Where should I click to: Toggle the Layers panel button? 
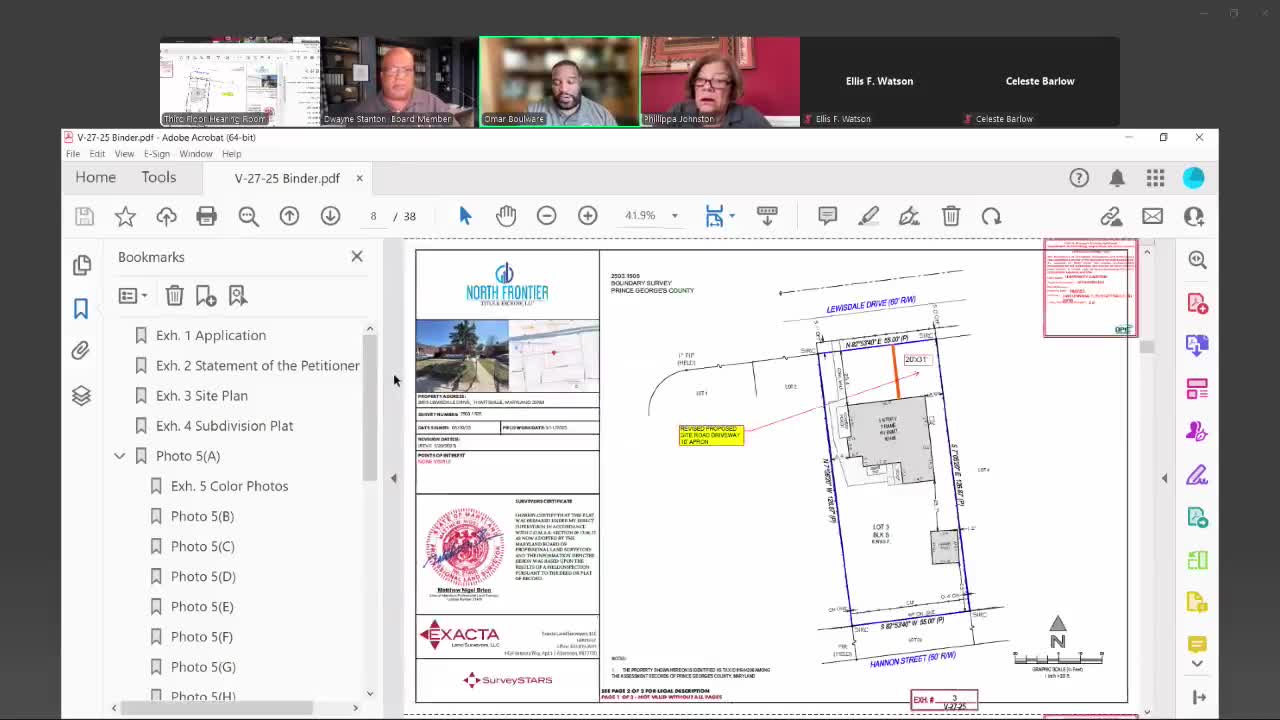(x=81, y=396)
